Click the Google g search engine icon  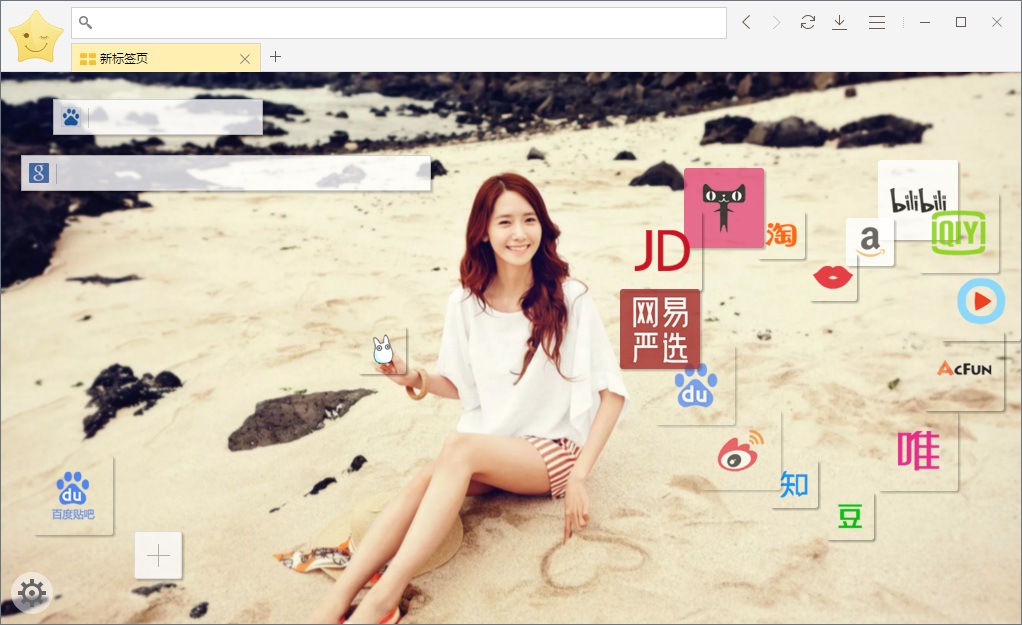[x=39, y=173]
